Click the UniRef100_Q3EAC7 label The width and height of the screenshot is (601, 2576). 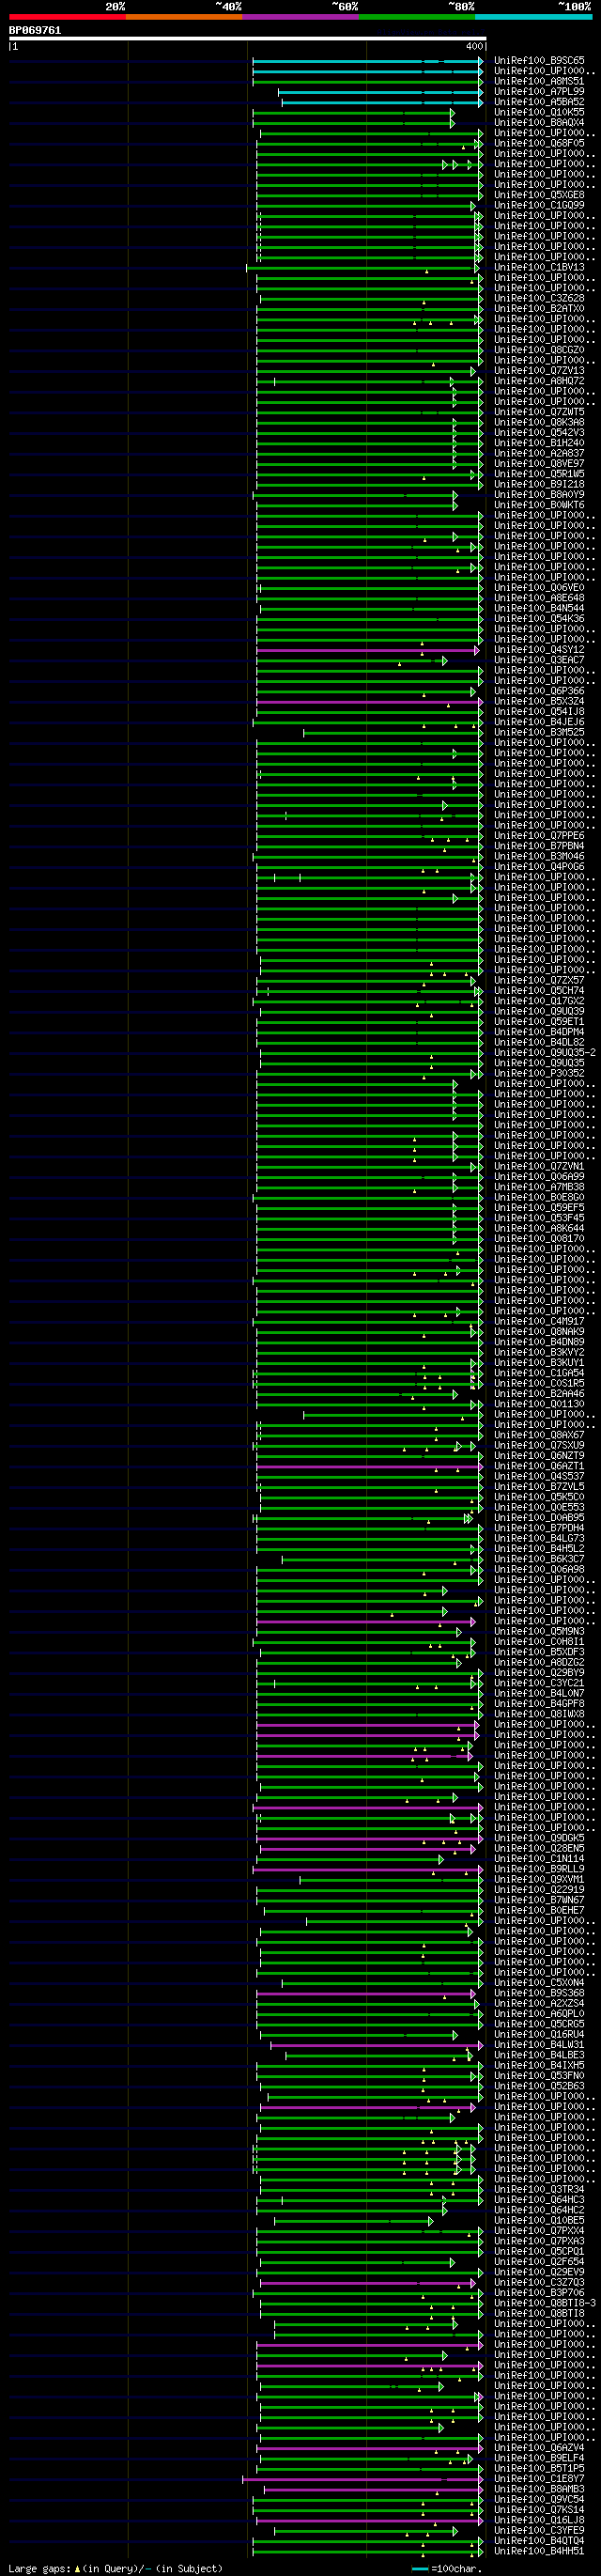pos(539,660)
